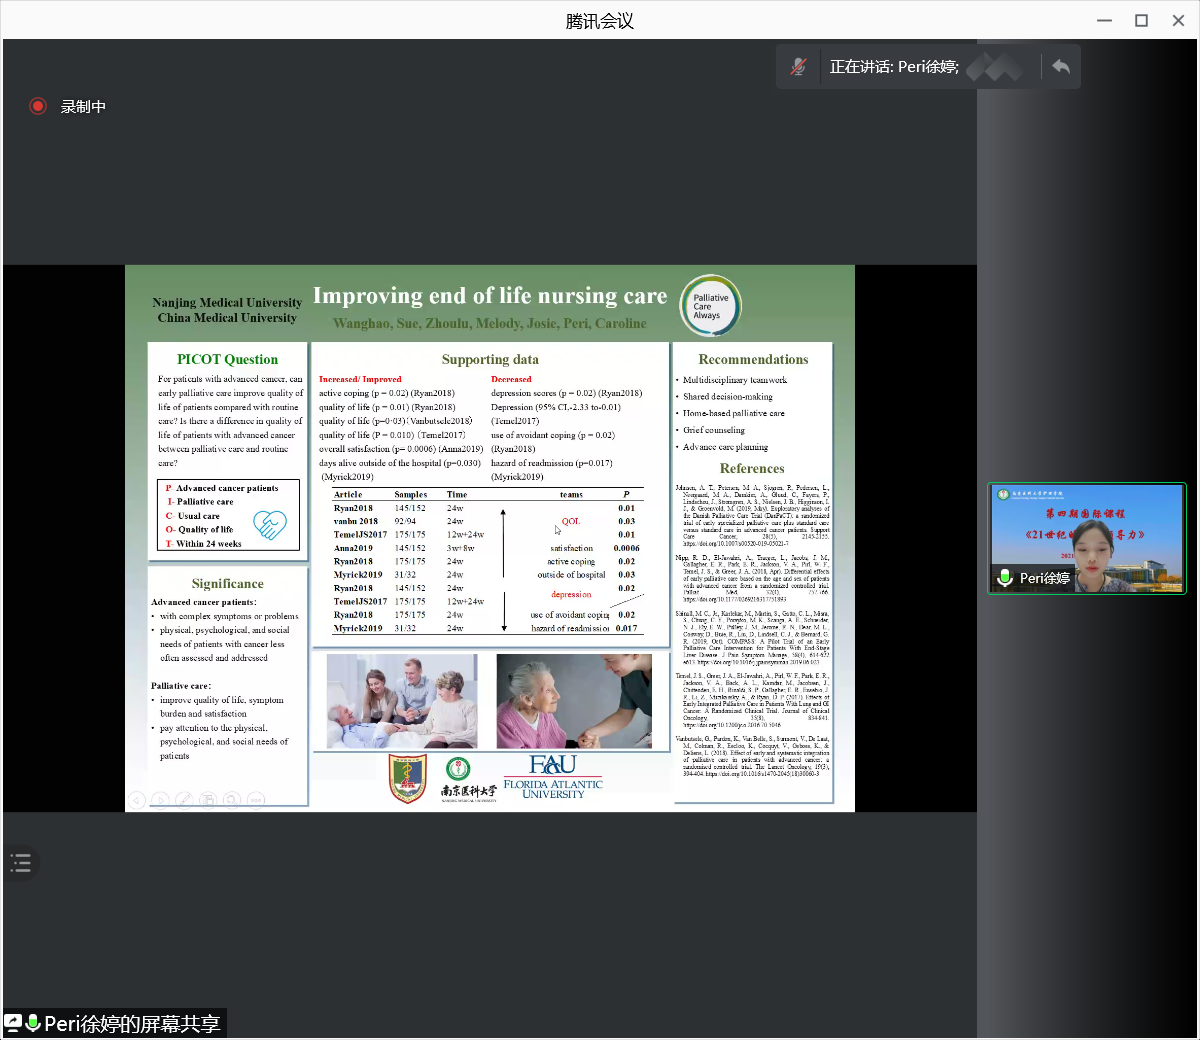Open more options ellipsis on slideshow toolbar
The image size is (1200, 1040).
pos(256,799)
